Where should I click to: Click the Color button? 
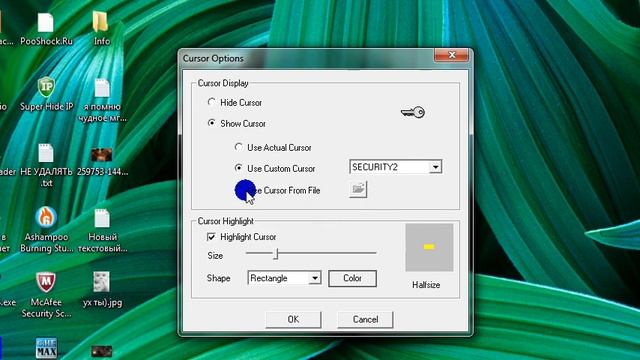[352, 278]
